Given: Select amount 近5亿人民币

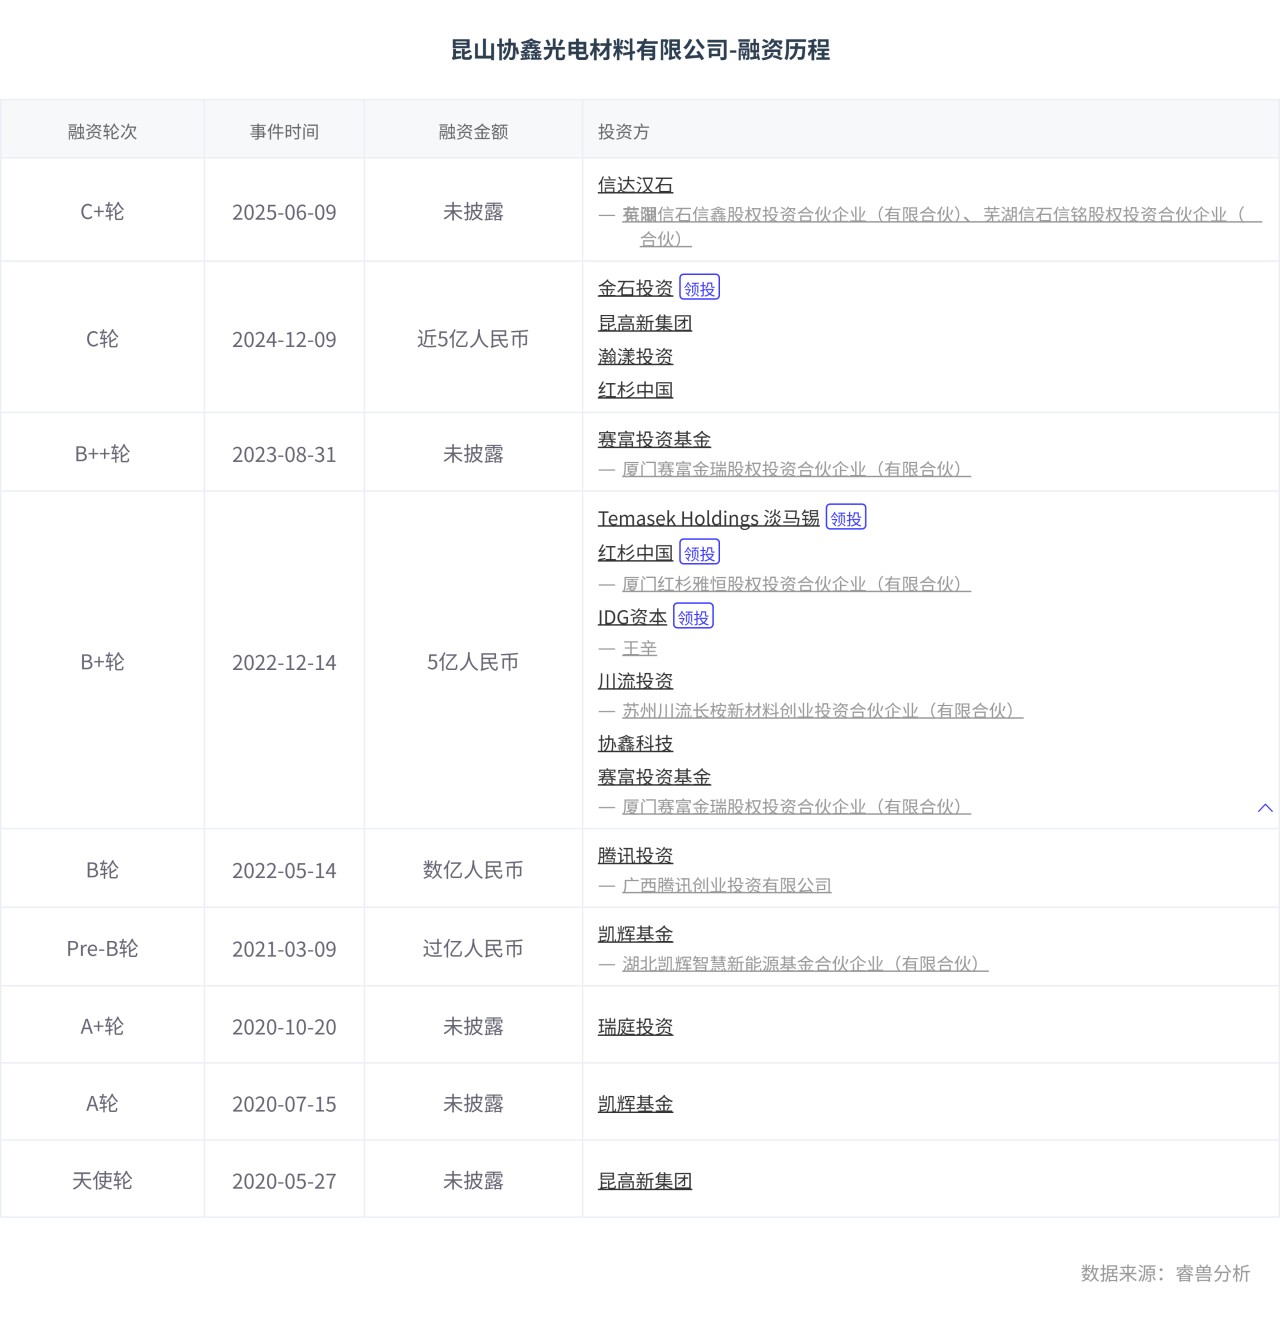Looking at the screenshot, I should click(473, 339).
